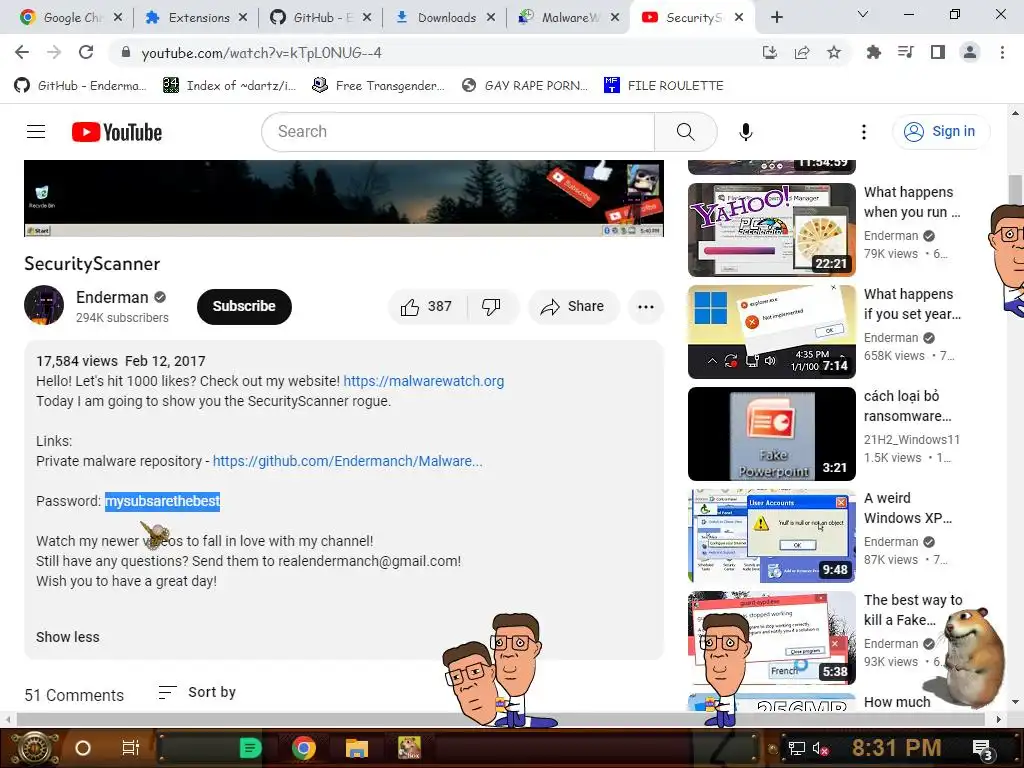Viewport: 1024px width, 768px height.
Task: Open Sort by comments options
Action: click(197, 692)
